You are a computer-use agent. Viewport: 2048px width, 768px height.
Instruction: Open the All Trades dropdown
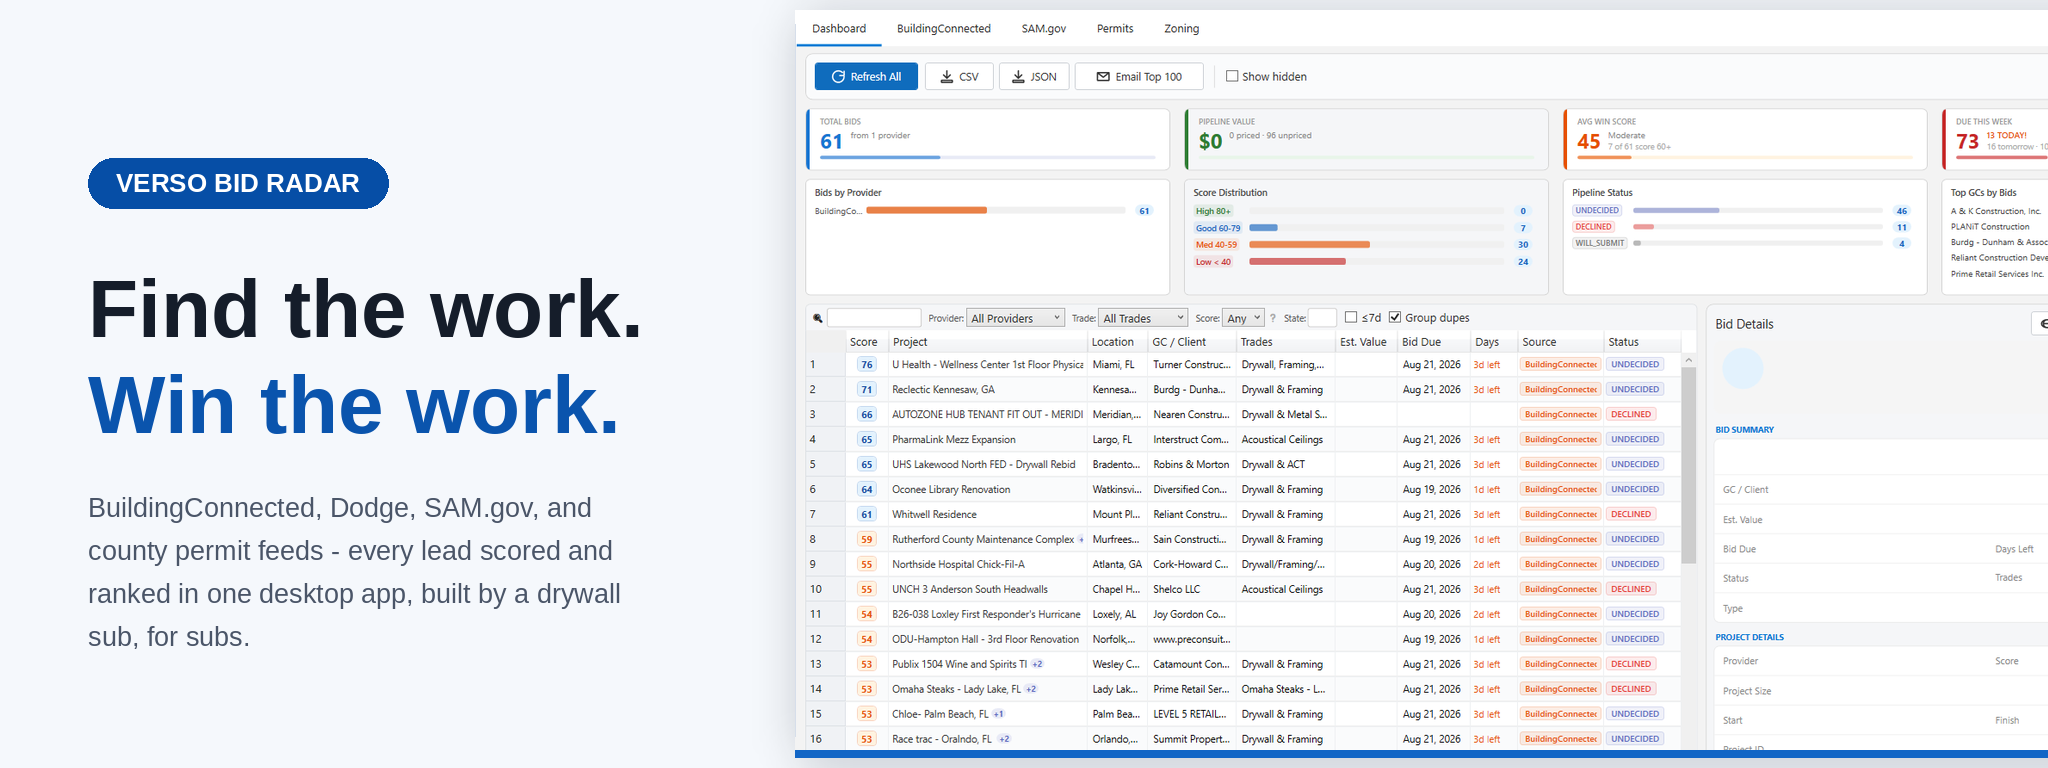pos(1143,318)
